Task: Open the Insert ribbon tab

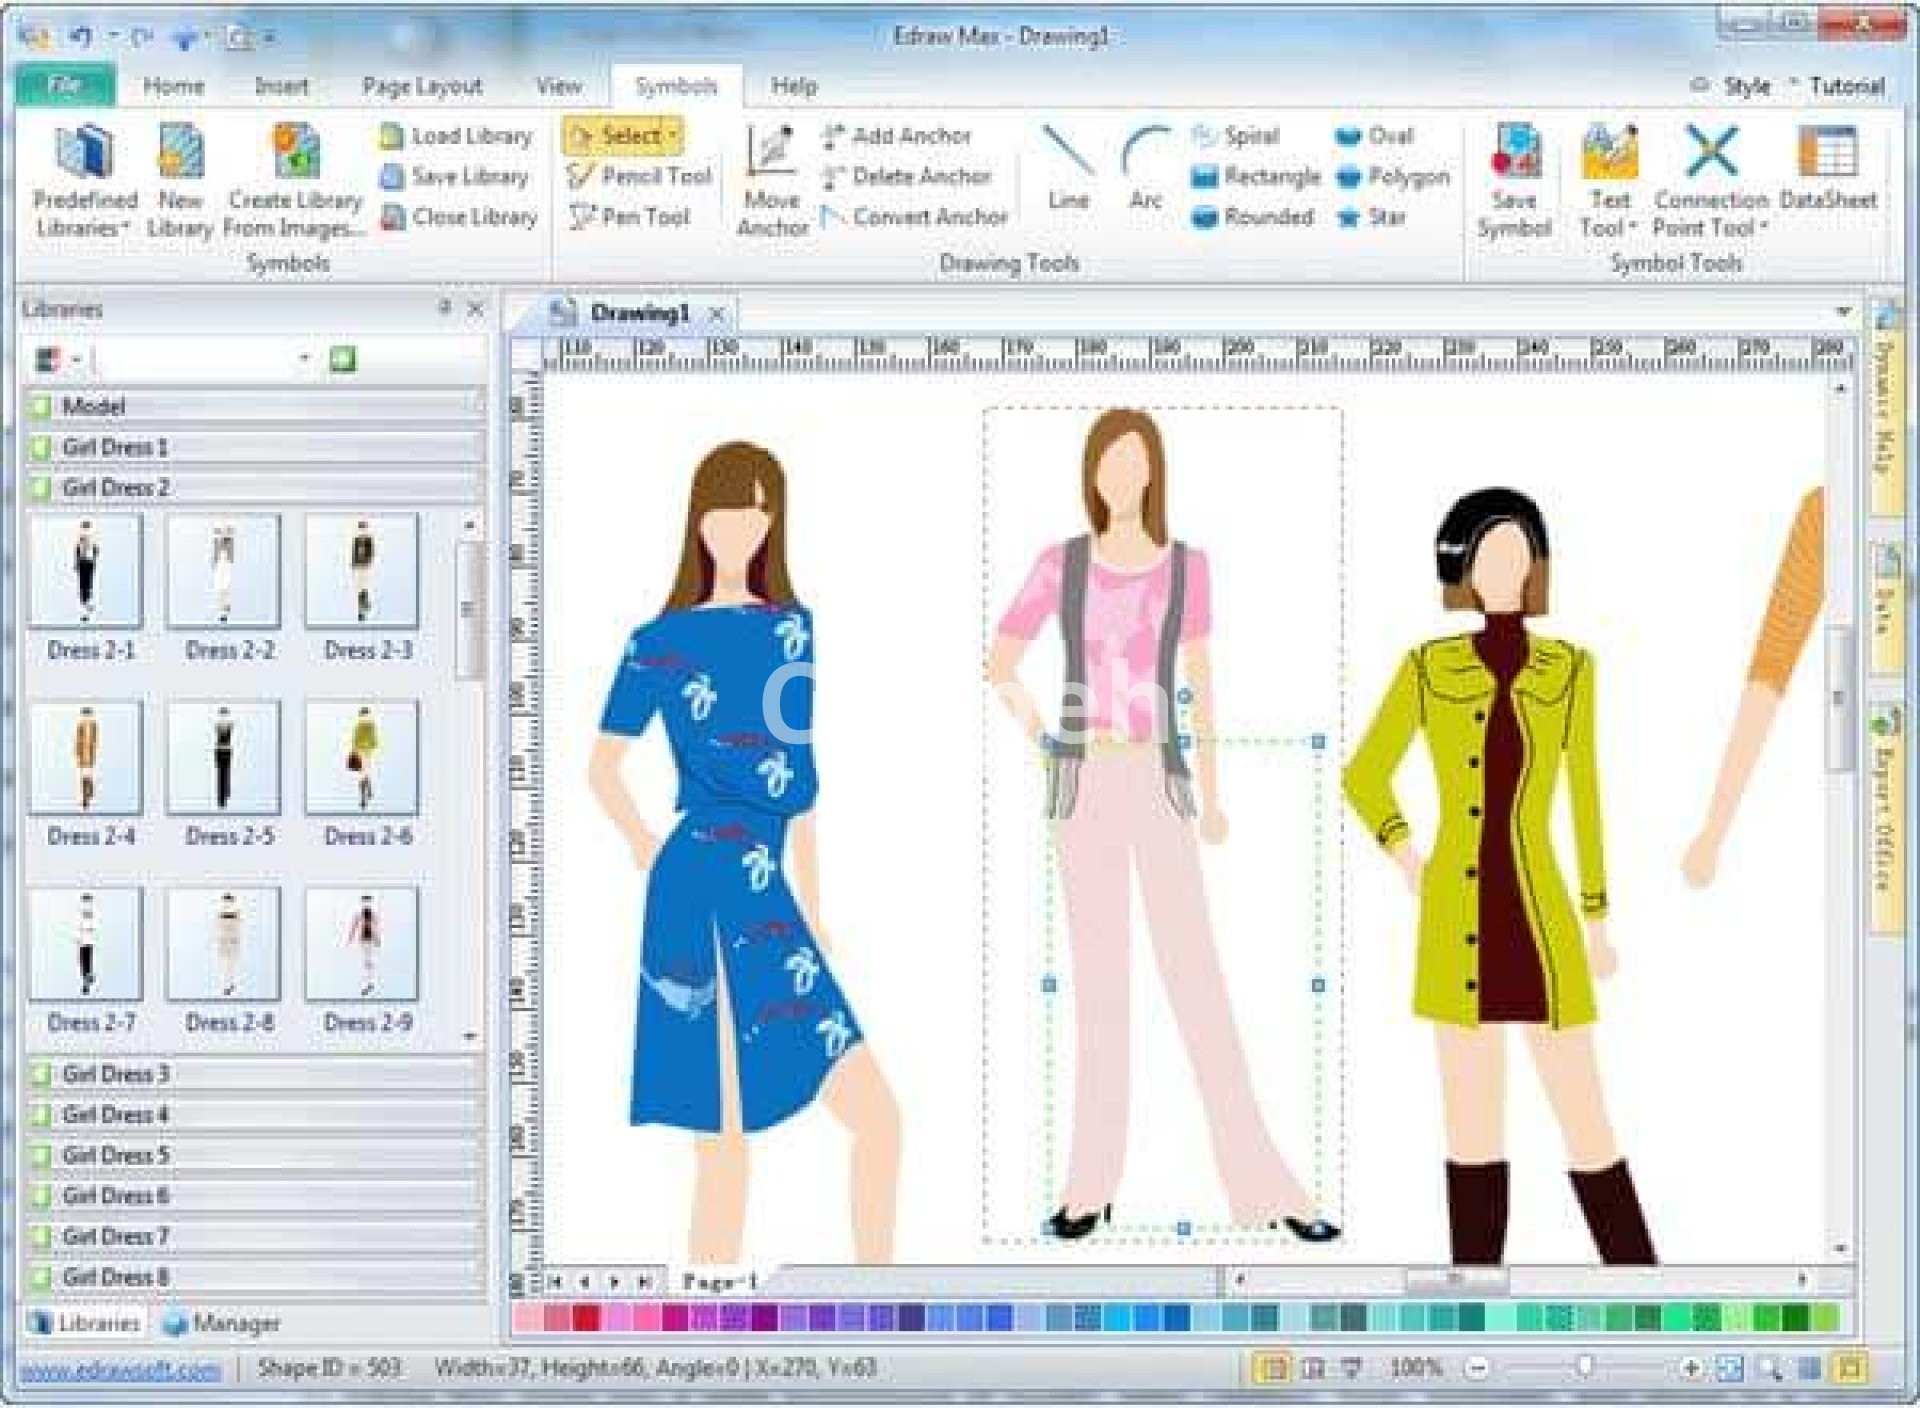Action: [281, 86]
